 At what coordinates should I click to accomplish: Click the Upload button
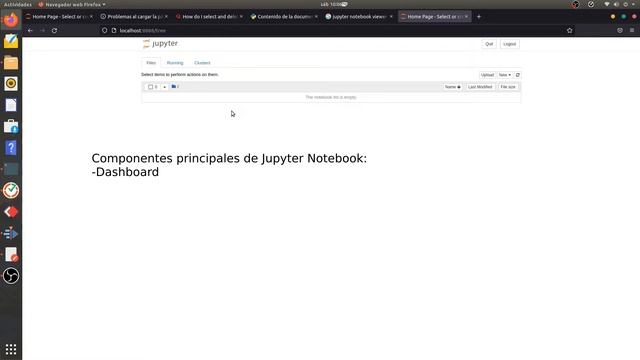point(487,75)
